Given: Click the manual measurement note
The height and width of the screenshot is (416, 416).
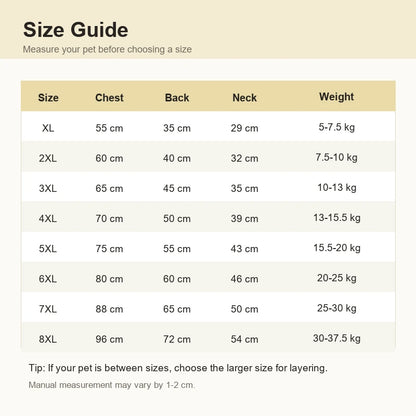Looking at the screenshot, I should 112,385.
